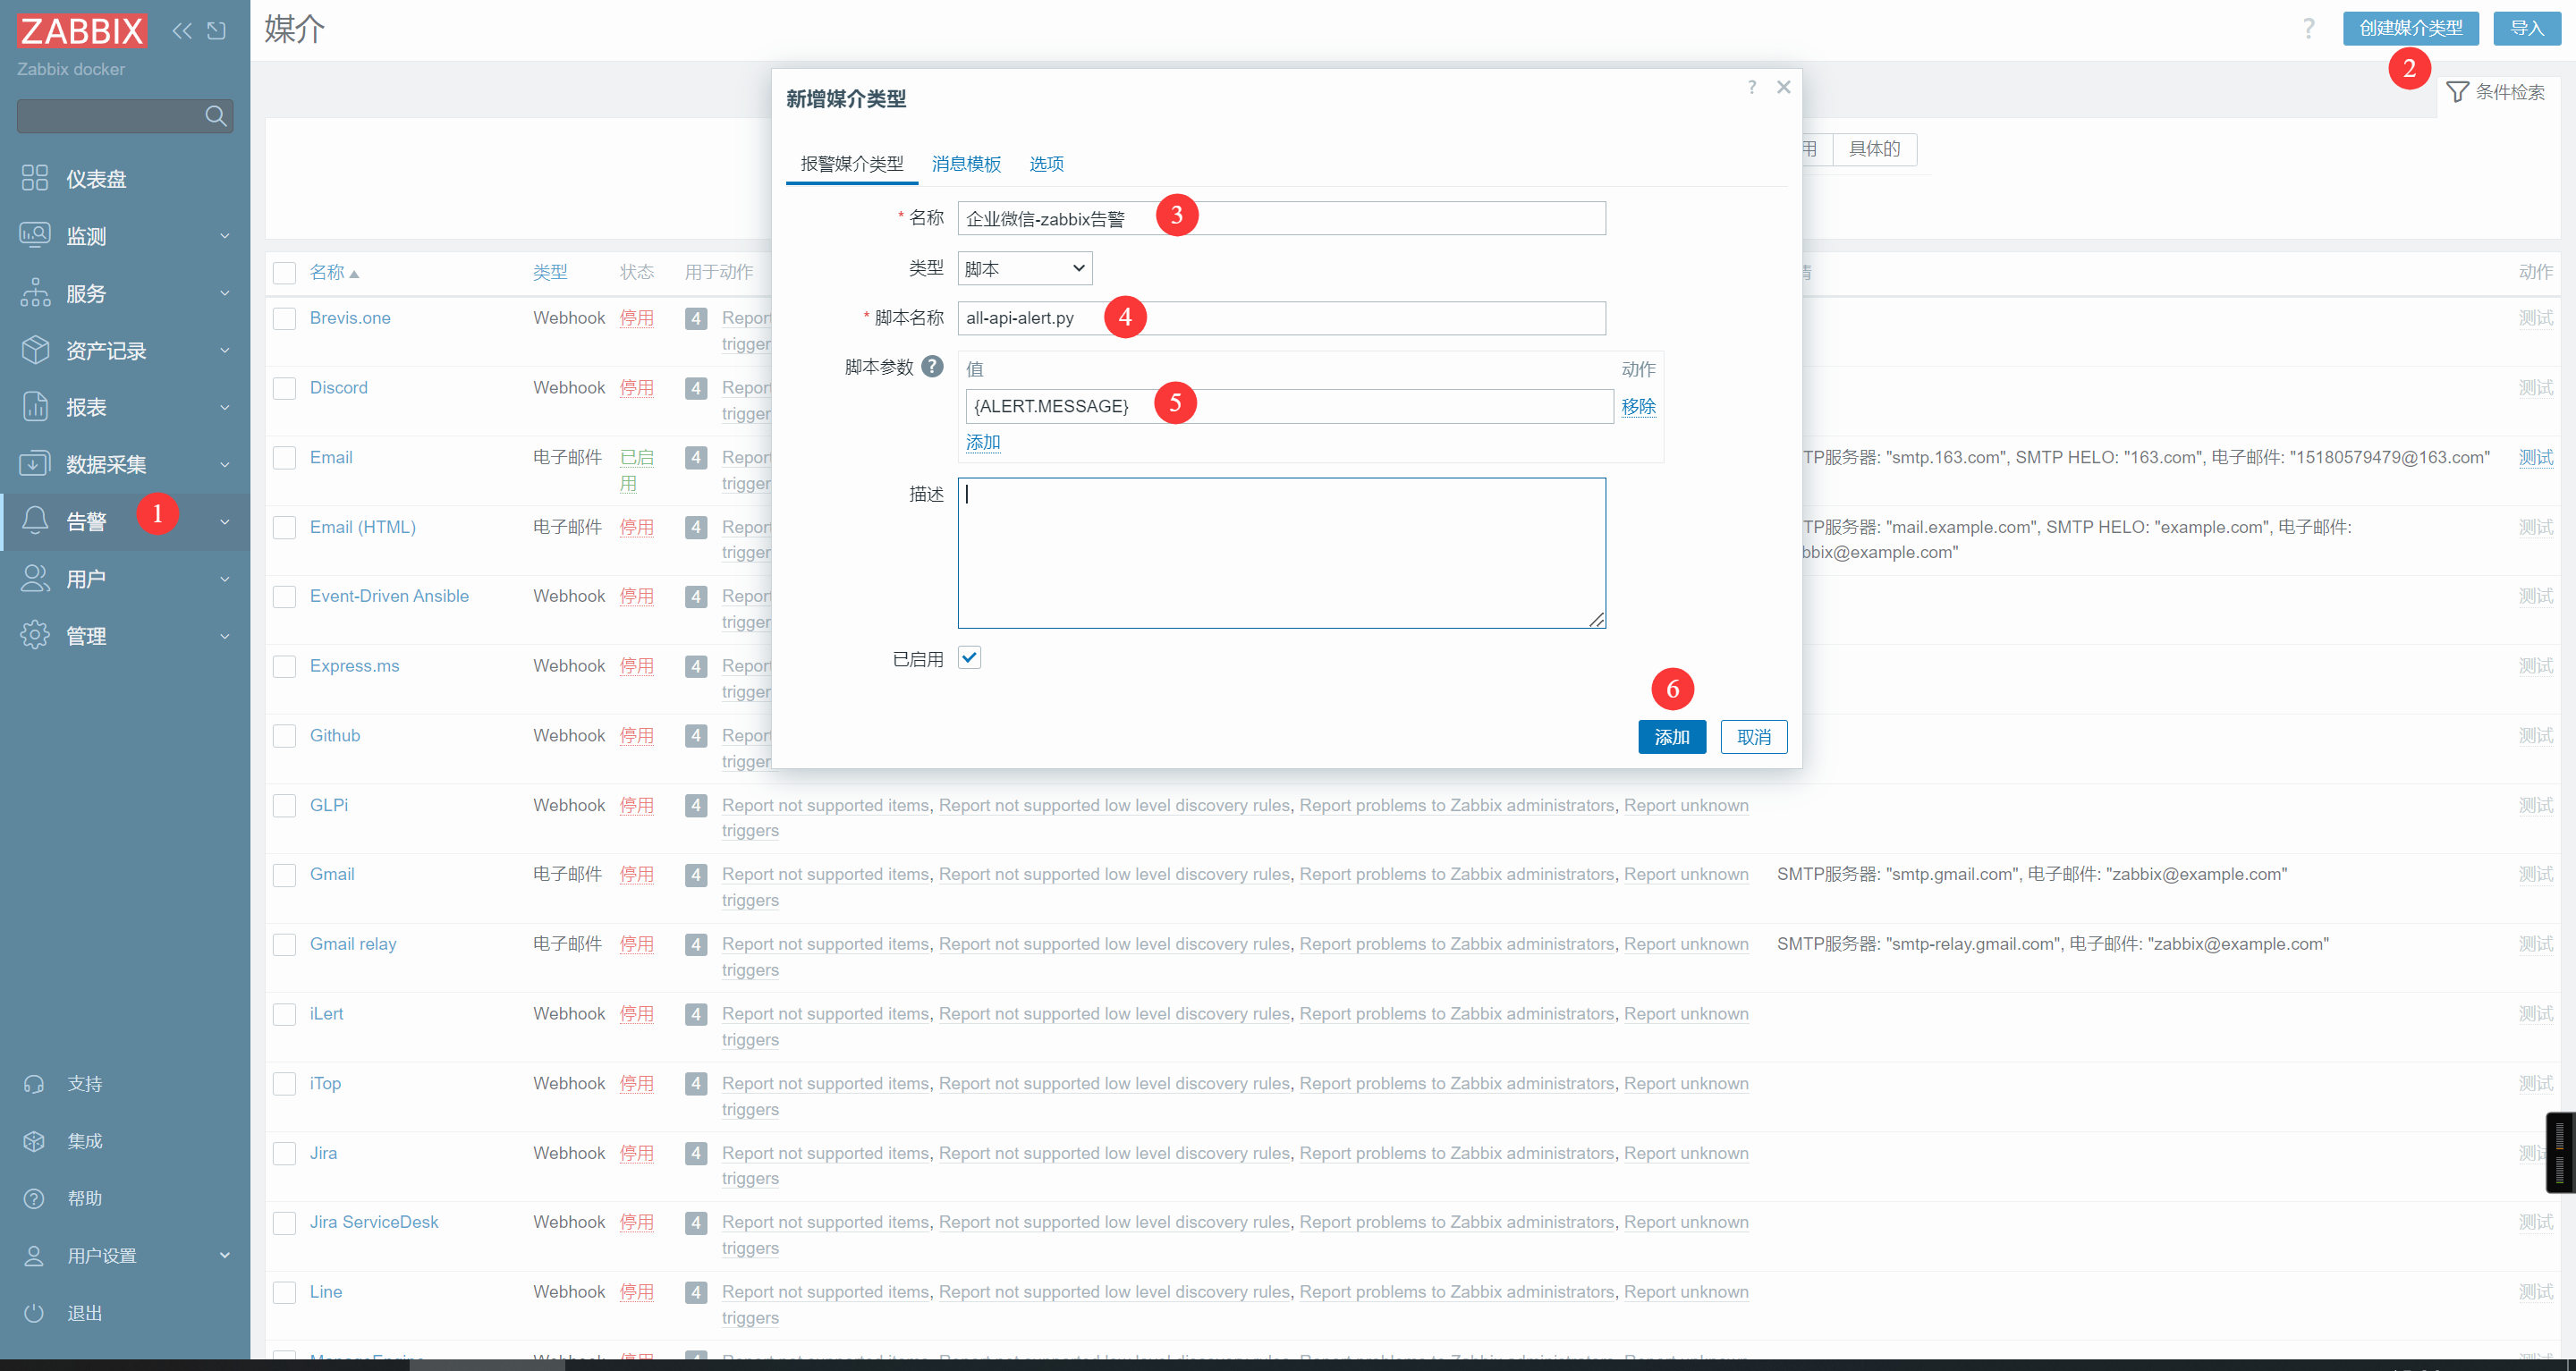Open 帮助 help icon
The image size is (2576, 1371).
(x=34, y=1198)
